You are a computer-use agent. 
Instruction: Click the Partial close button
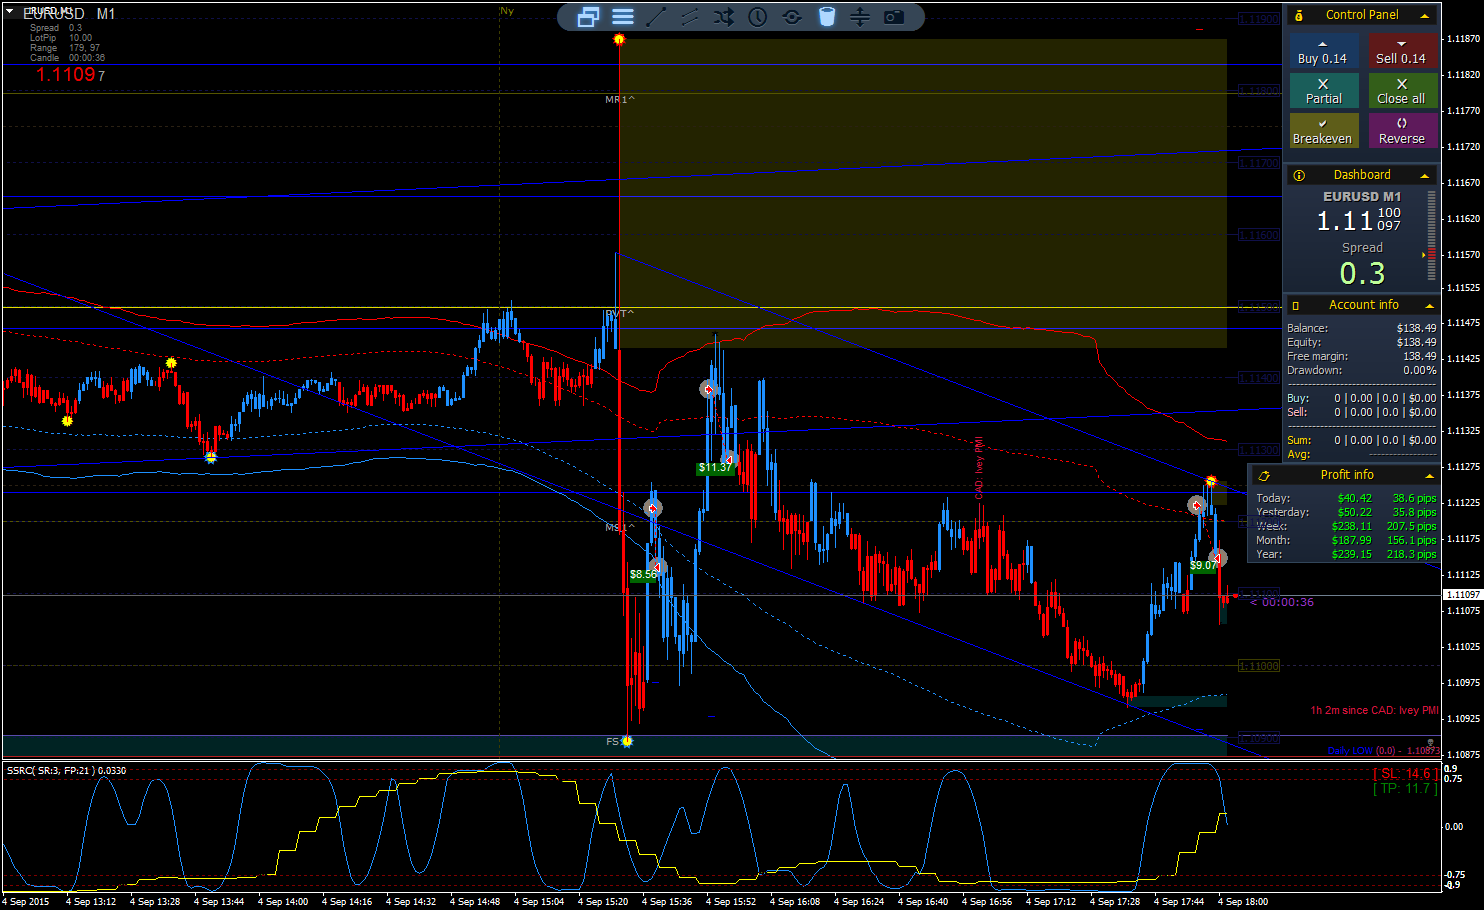point(1323,91)
